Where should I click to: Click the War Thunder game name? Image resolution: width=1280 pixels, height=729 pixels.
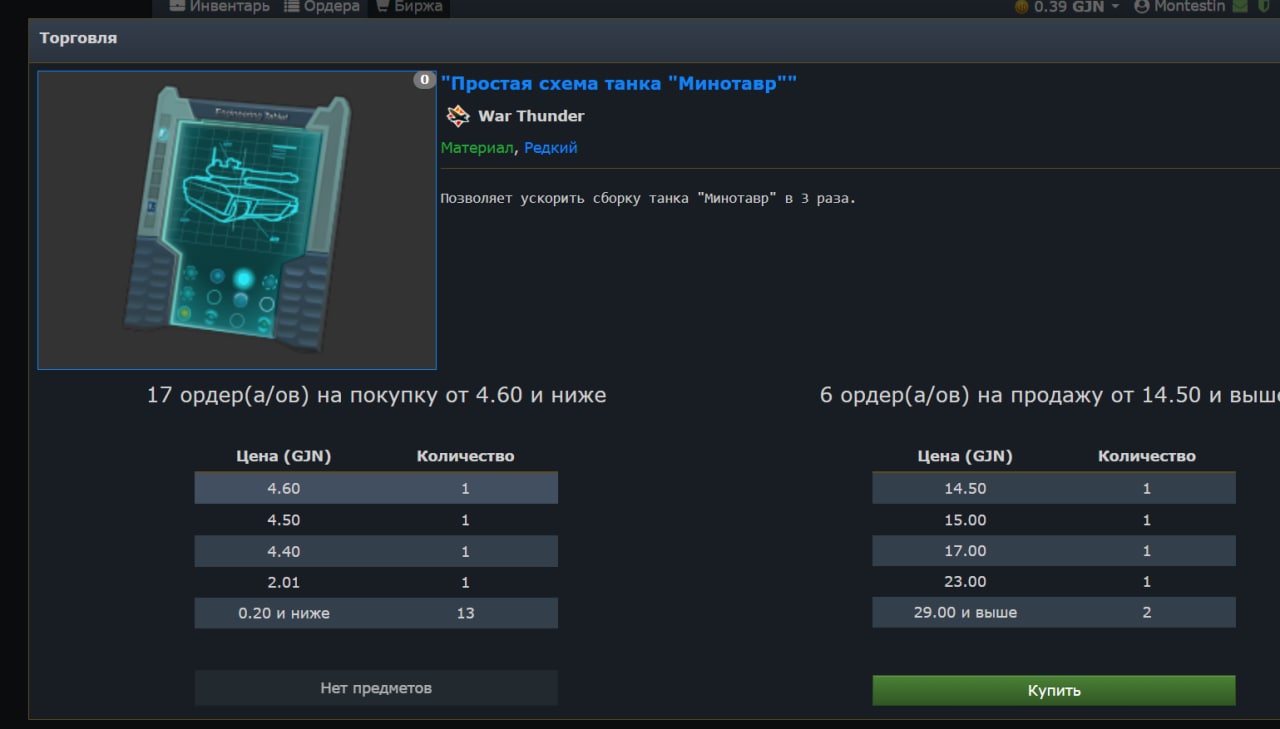(531, 116)
